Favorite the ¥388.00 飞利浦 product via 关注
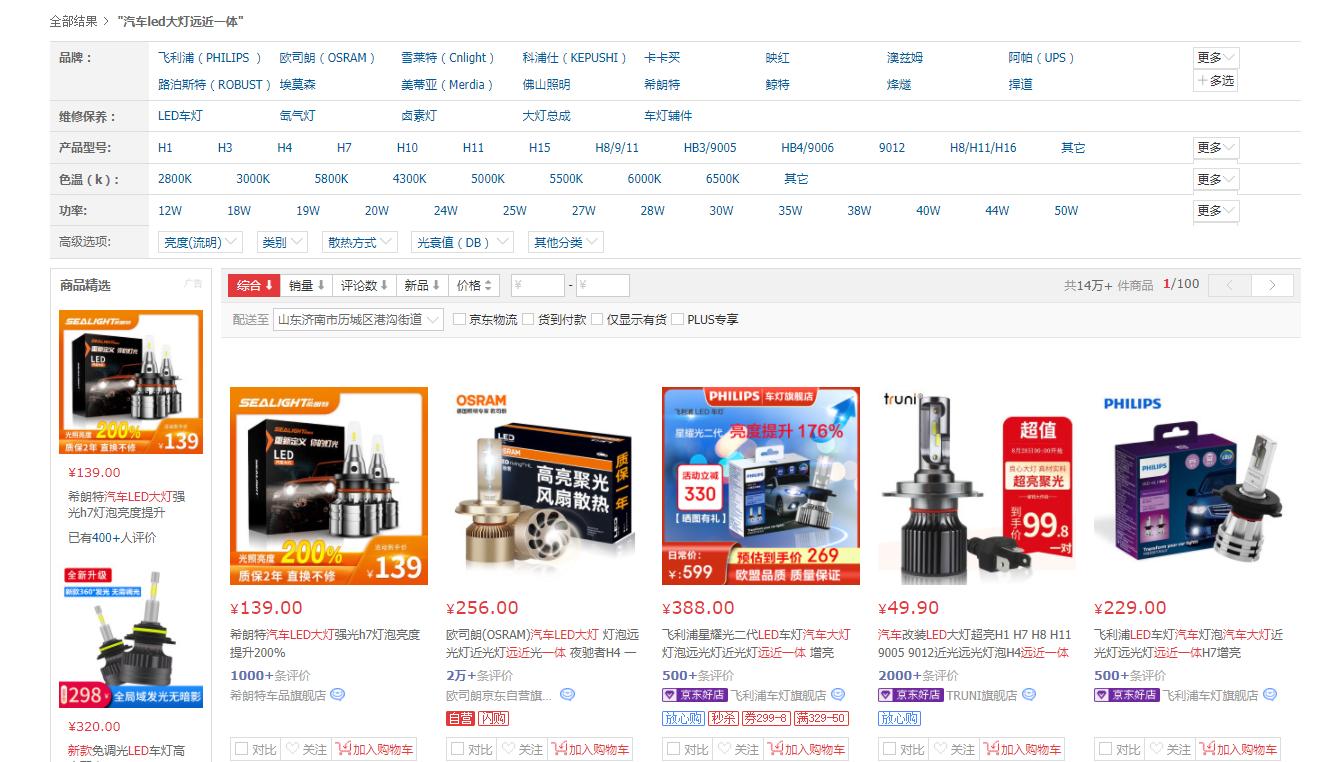The image size is (1343, 762). (x=738, y=749)
